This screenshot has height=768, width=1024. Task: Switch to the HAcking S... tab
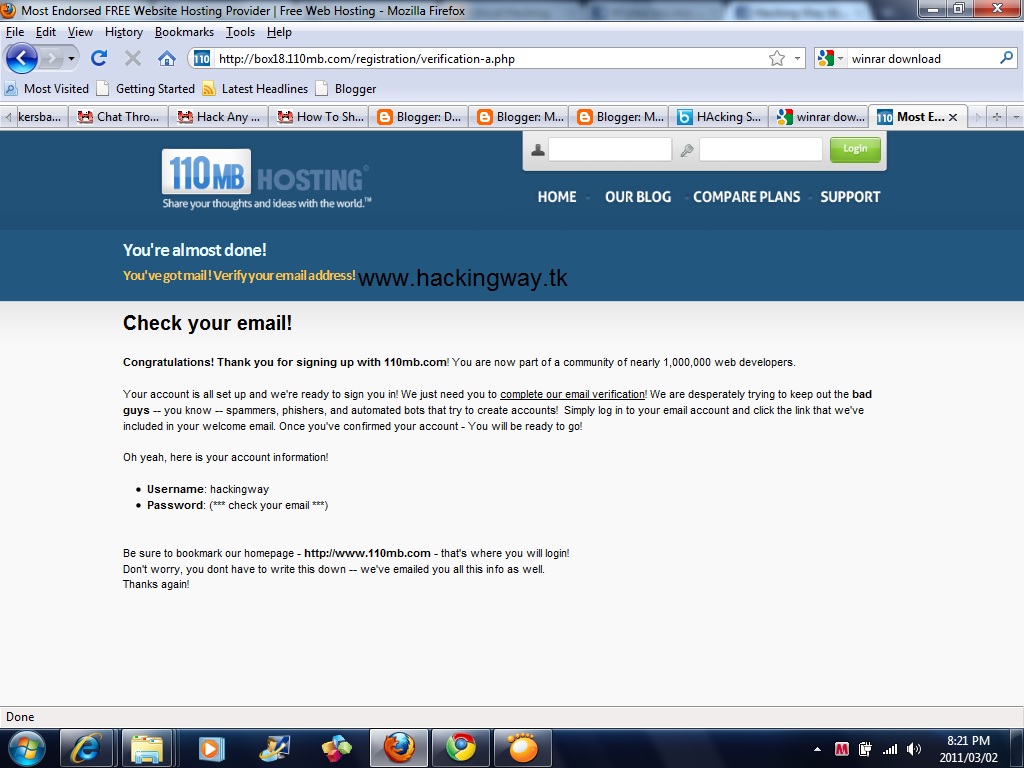pos(718,117)
